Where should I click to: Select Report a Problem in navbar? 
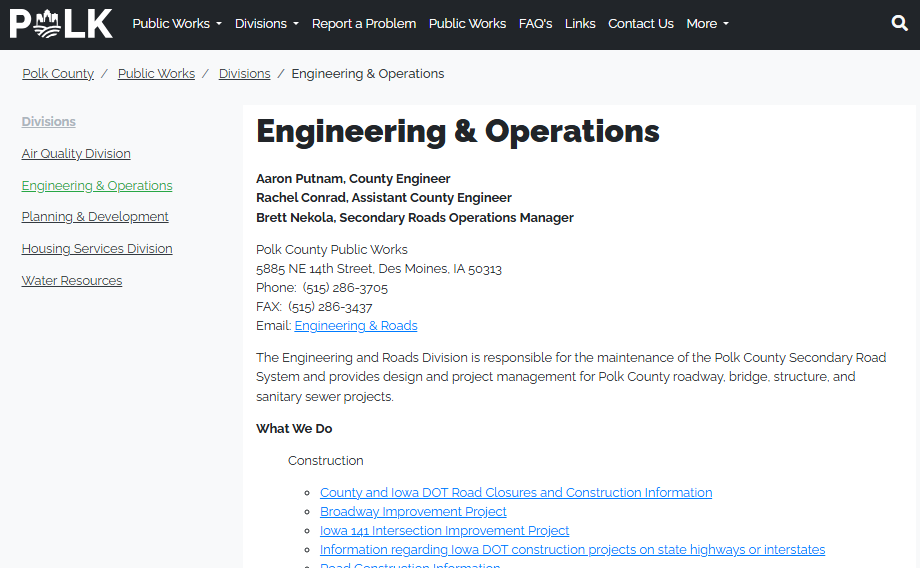363,23
